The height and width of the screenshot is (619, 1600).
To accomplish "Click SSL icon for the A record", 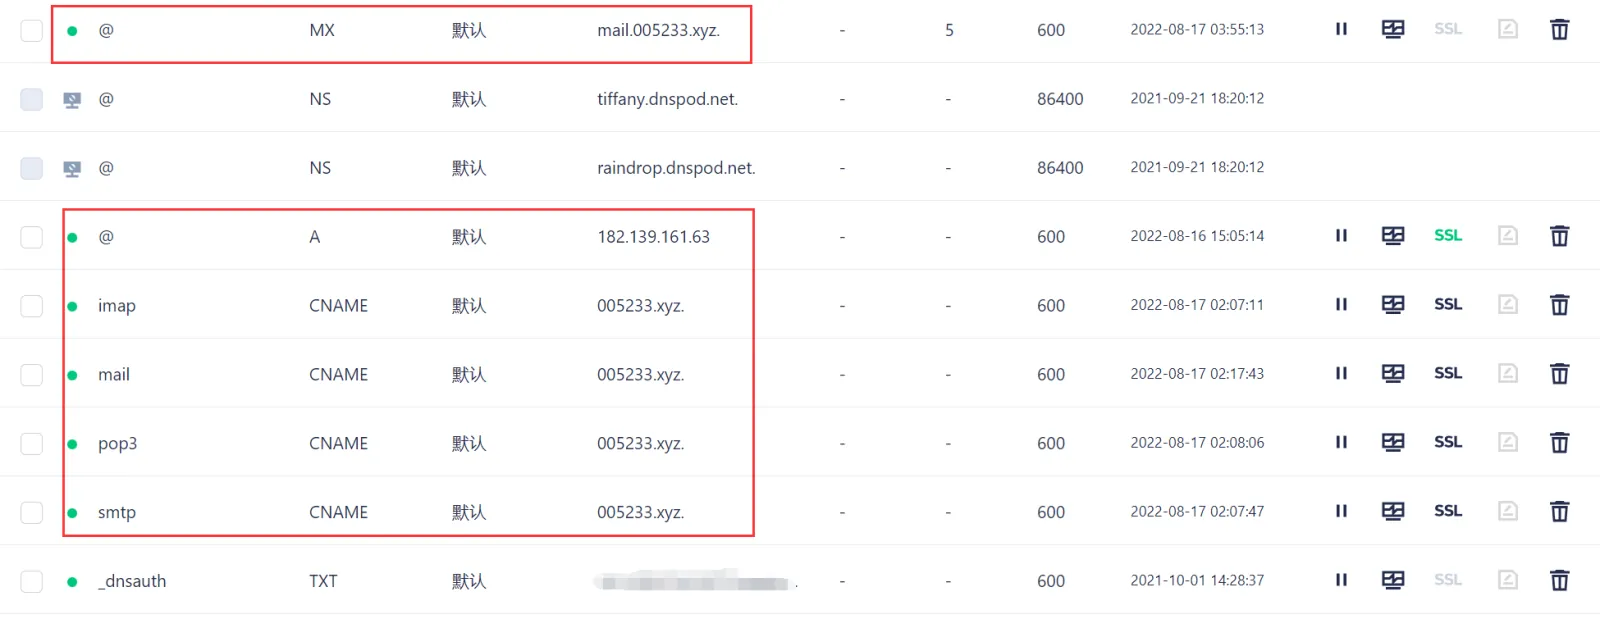I will pos(1448,235).
